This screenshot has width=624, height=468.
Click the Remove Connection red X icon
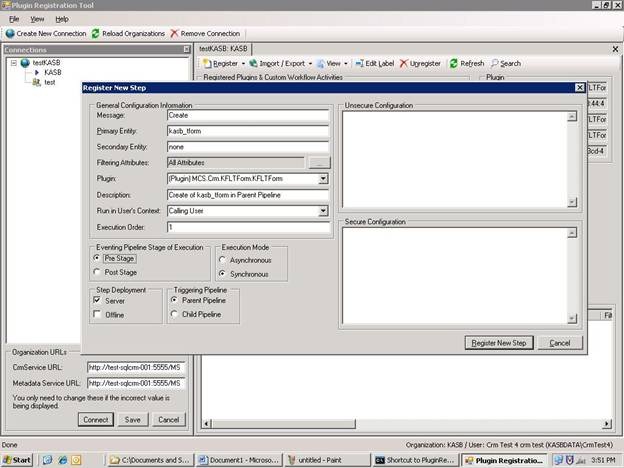174,33
